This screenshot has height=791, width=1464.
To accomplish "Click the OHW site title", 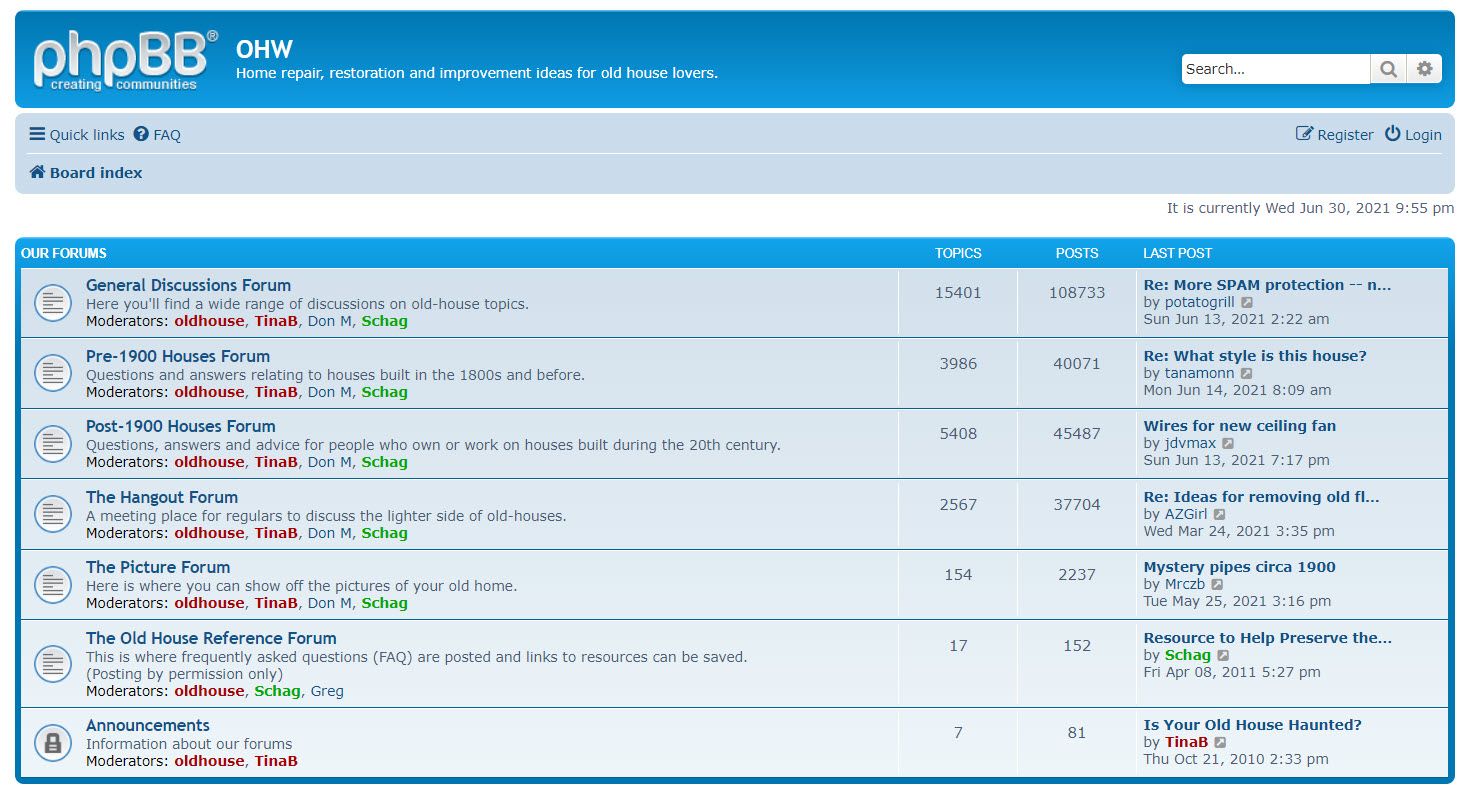I will click(264, 48).
